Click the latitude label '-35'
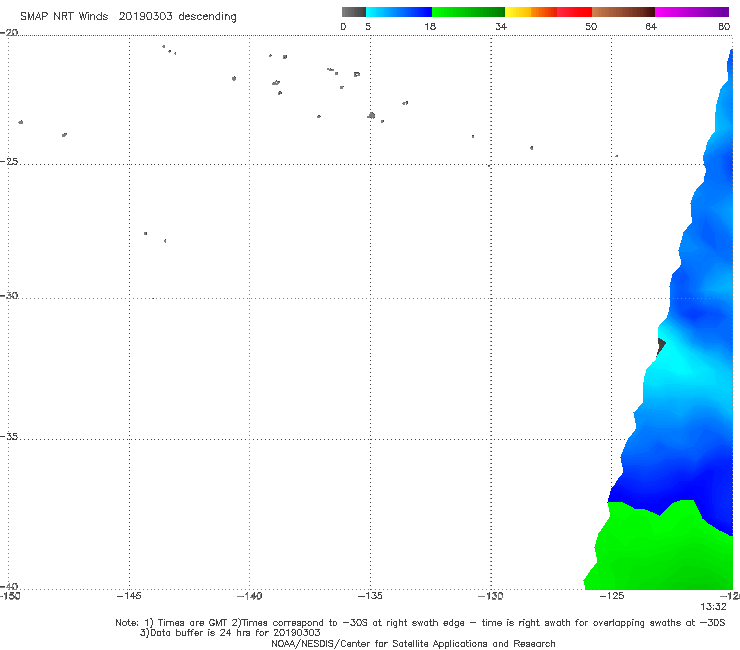The width and height of the screenshot is (740, 650). point(9,436)
